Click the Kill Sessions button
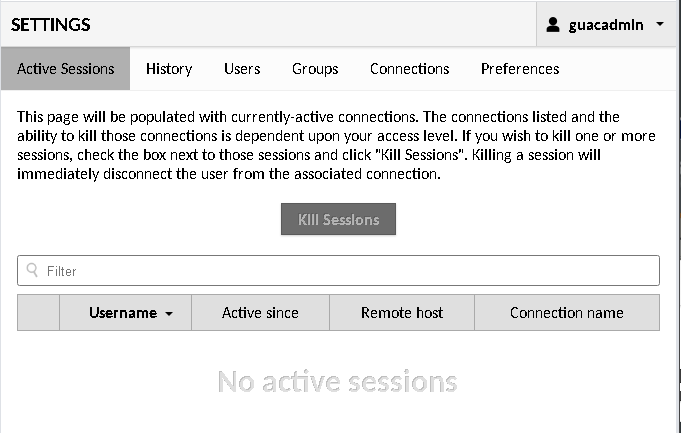 338,219
